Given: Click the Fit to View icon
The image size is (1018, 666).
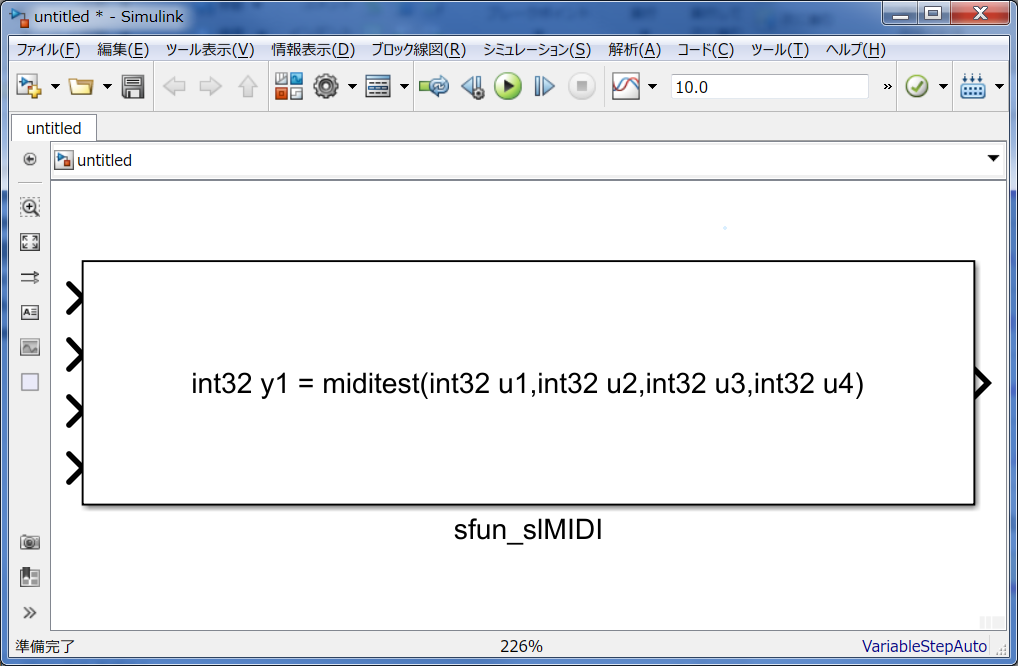Looking at the screenshot, I should pos(30,242).
